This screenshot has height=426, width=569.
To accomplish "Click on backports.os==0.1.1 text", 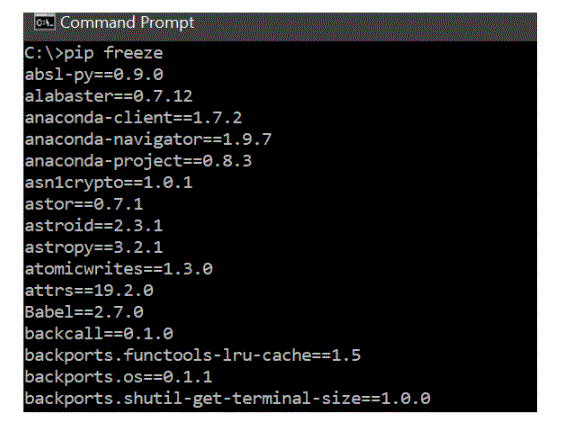I will 118,377.
